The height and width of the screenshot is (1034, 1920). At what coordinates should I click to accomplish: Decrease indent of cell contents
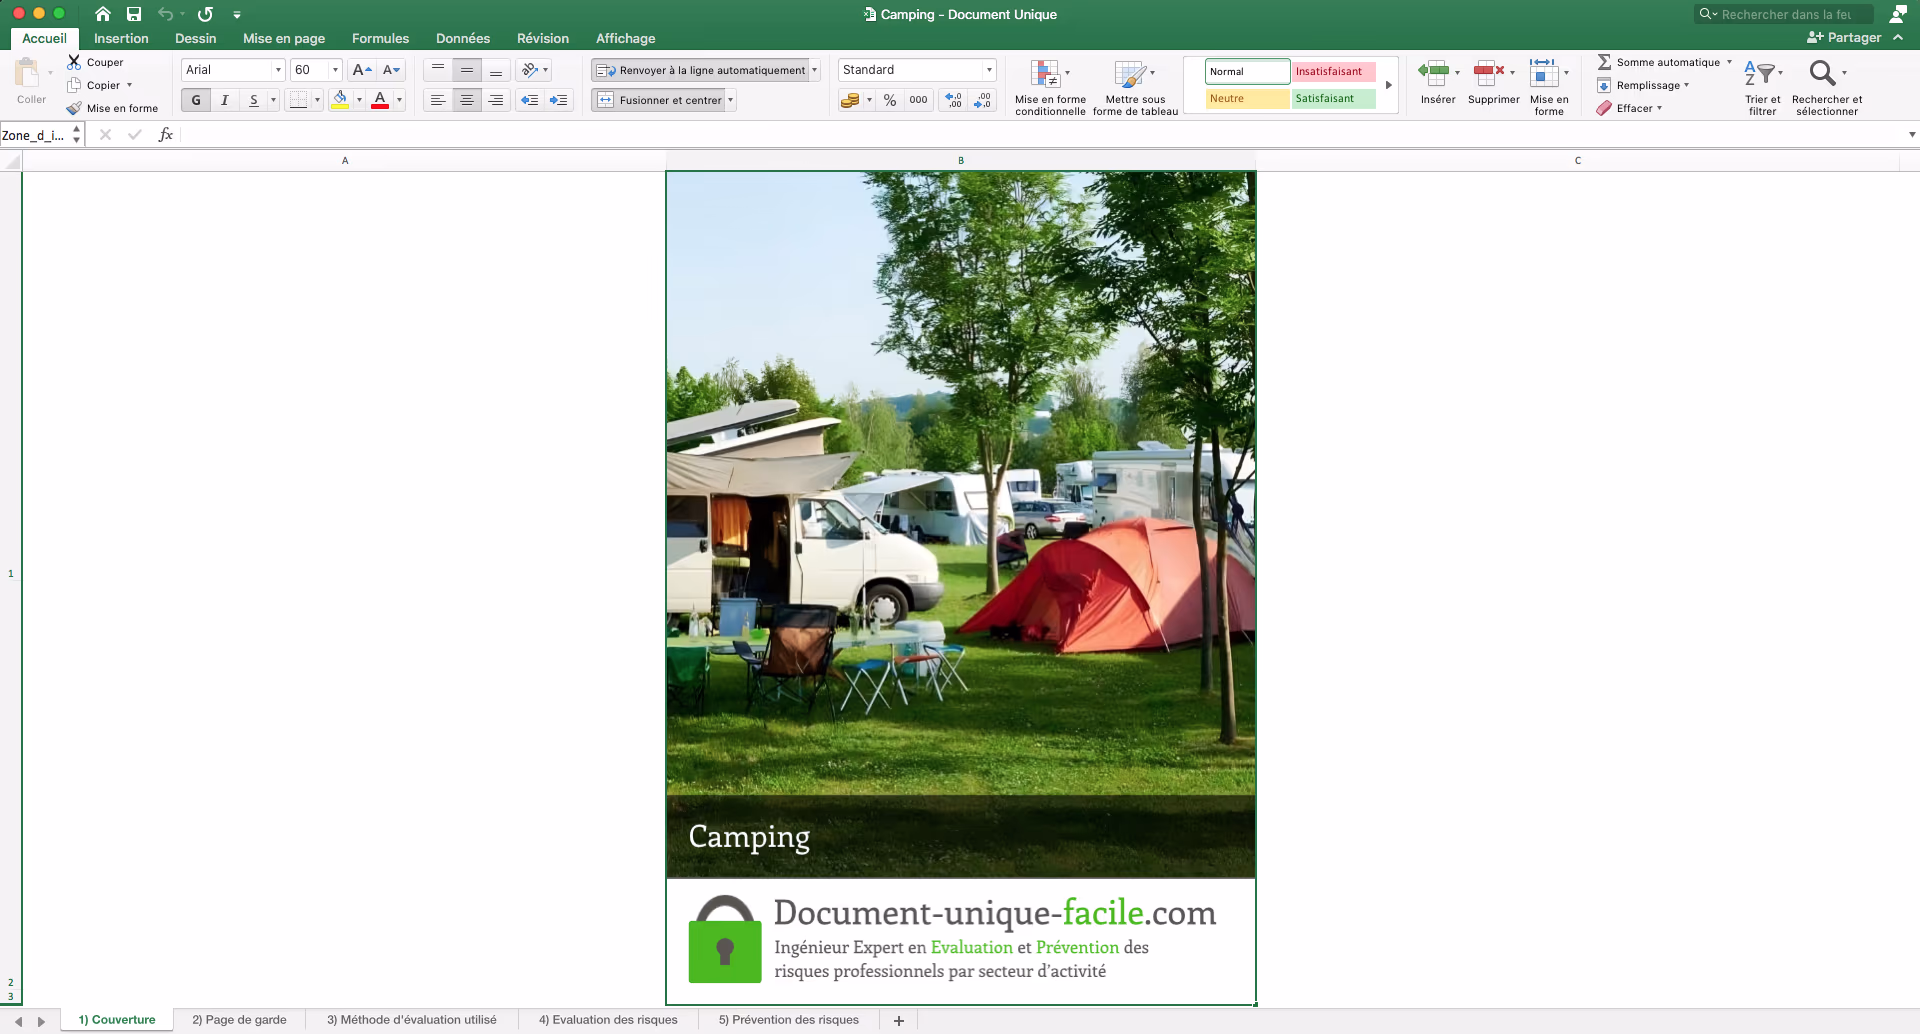click(x=530, y=100)
